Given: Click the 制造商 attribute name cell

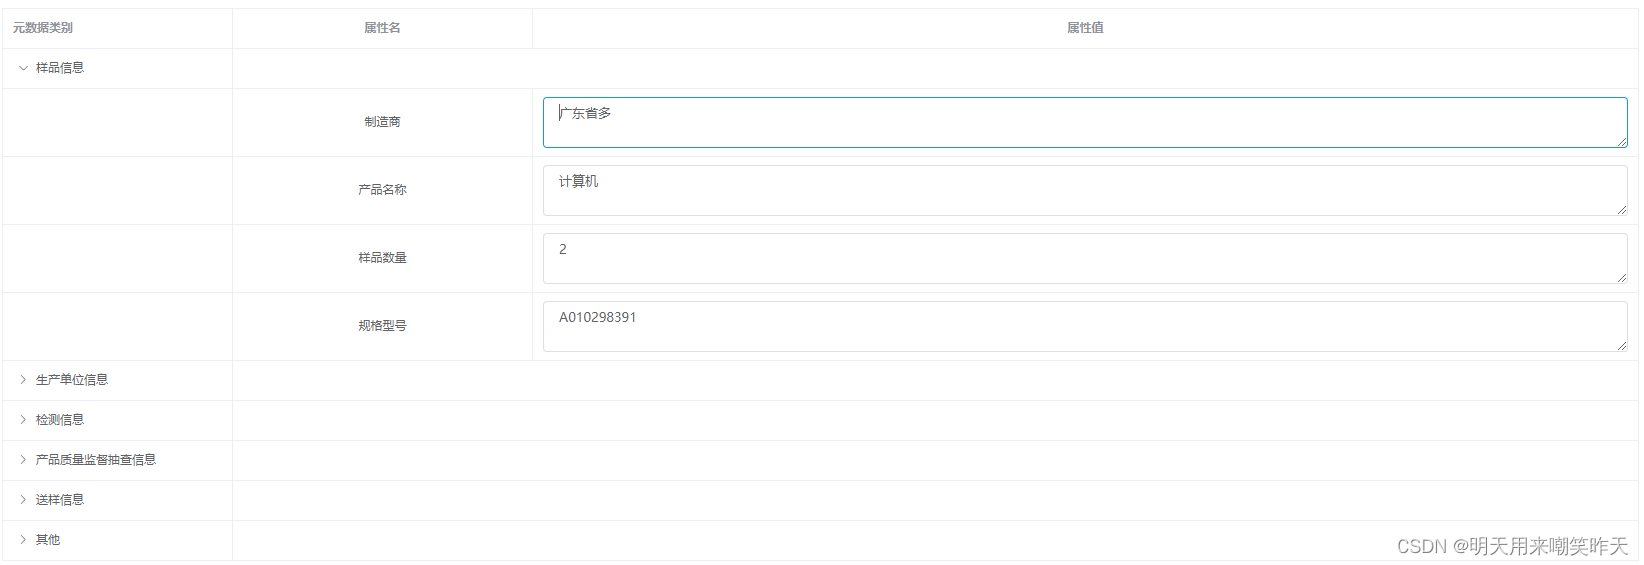Looking at the screenshot, I should (x=382, y=122).
